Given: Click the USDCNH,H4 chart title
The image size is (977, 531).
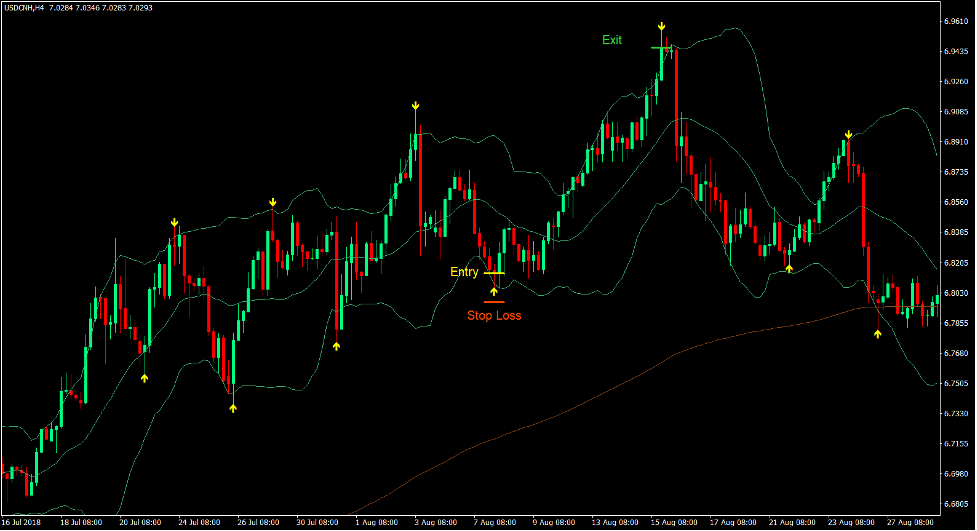Looking at the screenshot, I should pos(30,8).
